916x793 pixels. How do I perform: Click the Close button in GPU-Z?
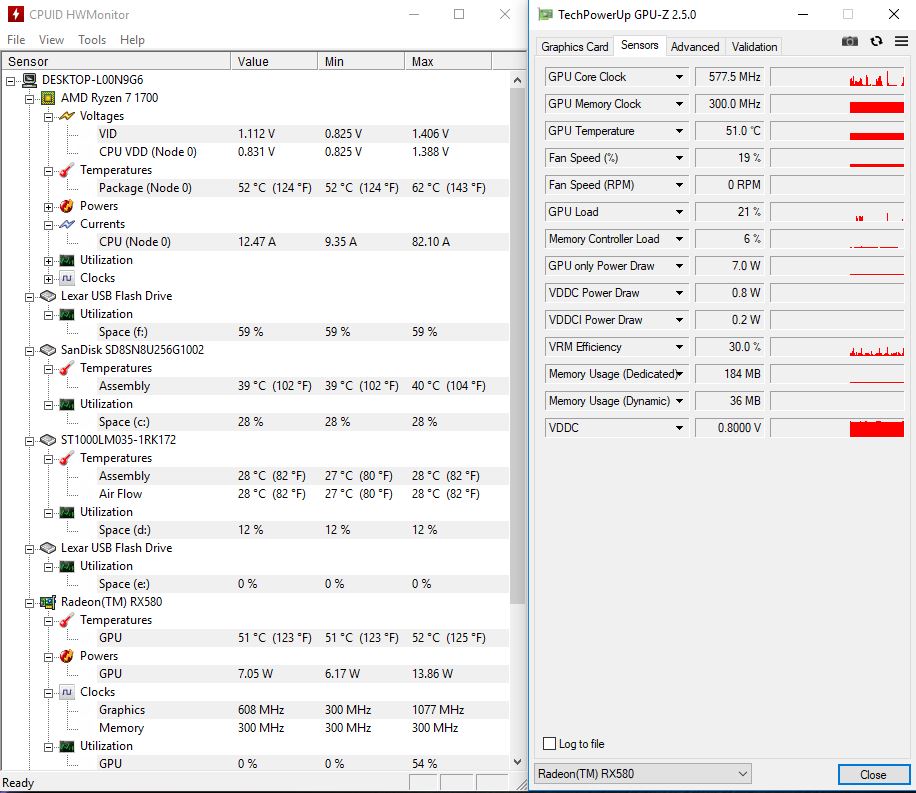click(x=873, y=774)
